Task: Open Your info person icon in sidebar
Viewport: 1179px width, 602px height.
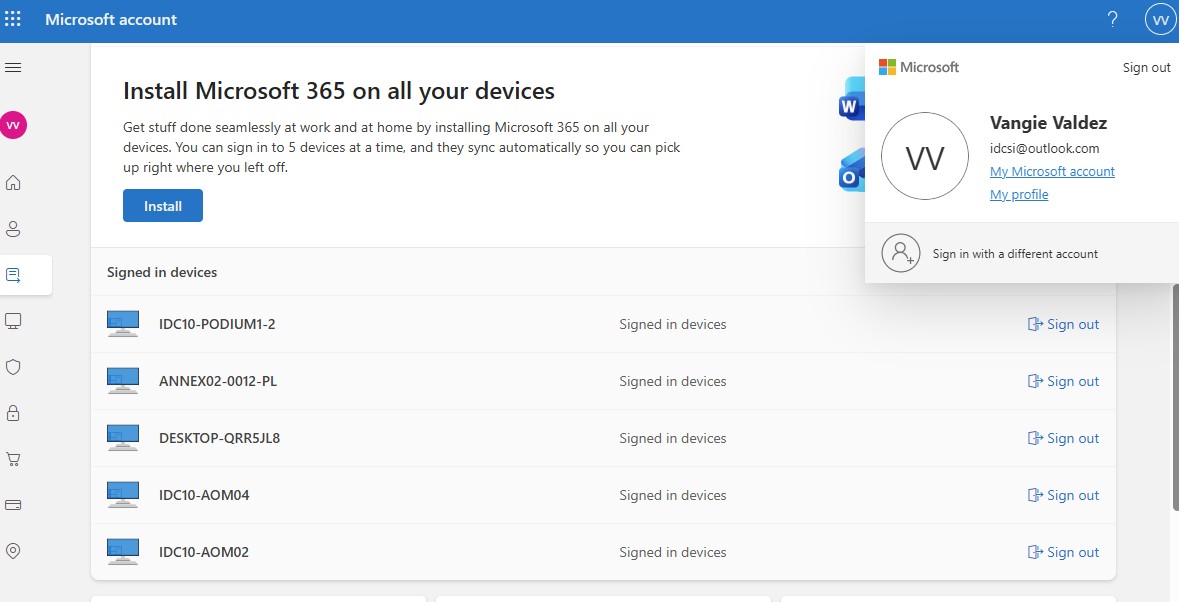Action: 13,229
